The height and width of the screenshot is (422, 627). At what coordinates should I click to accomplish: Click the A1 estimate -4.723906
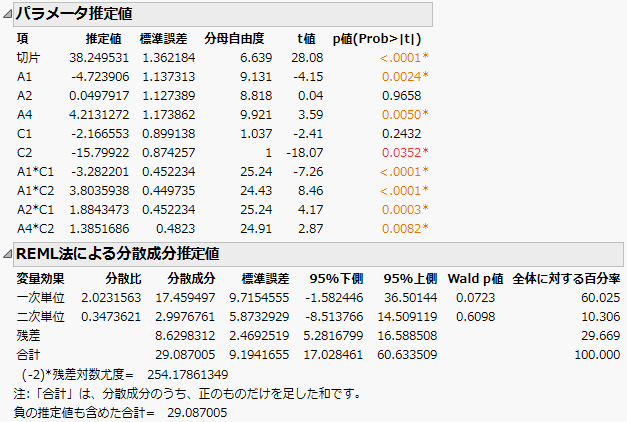(100, 76)
